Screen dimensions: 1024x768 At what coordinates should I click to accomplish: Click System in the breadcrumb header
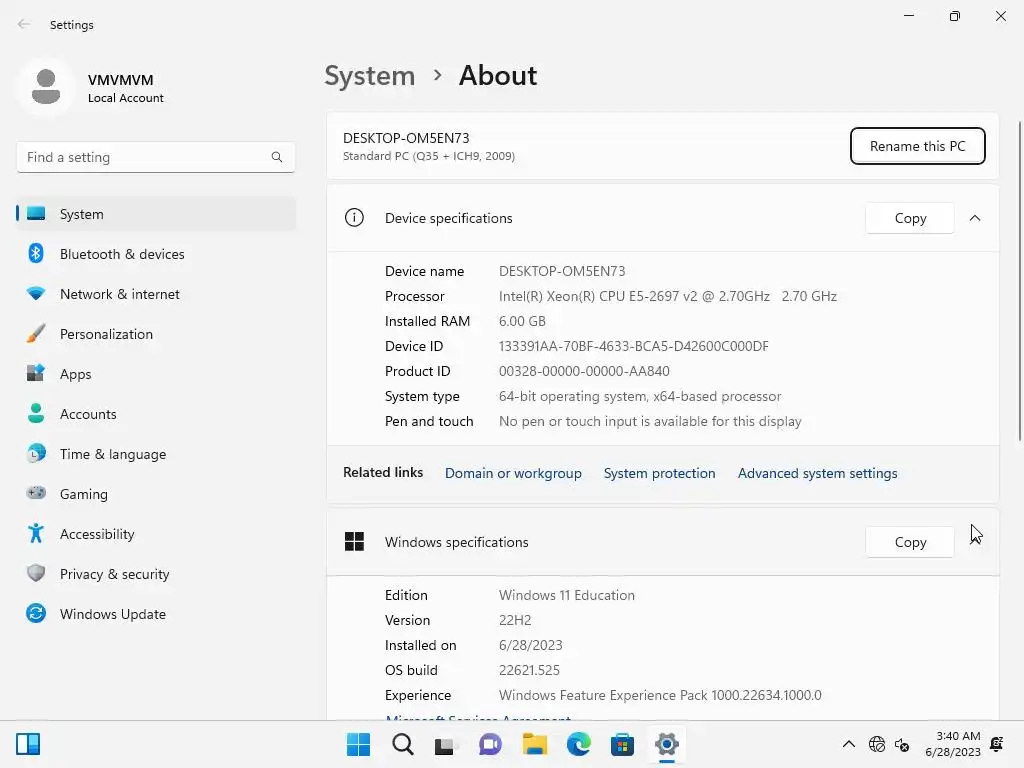[x=370, y=76]
